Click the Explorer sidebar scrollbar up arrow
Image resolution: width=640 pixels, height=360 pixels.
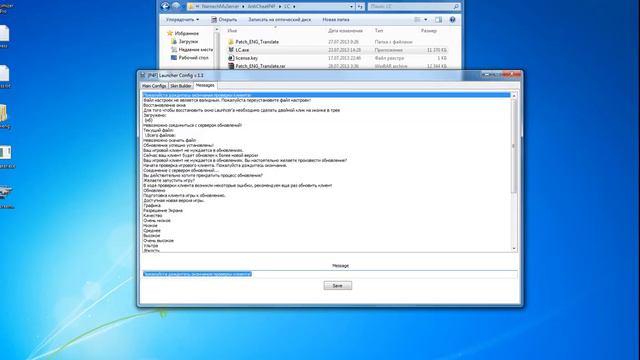click(217, 30)
